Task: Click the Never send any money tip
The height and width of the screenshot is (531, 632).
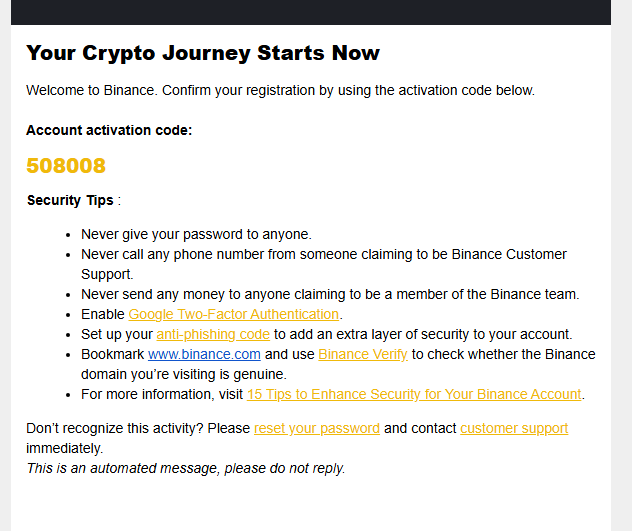Action: pyautogui.click(x=330, y=294)
